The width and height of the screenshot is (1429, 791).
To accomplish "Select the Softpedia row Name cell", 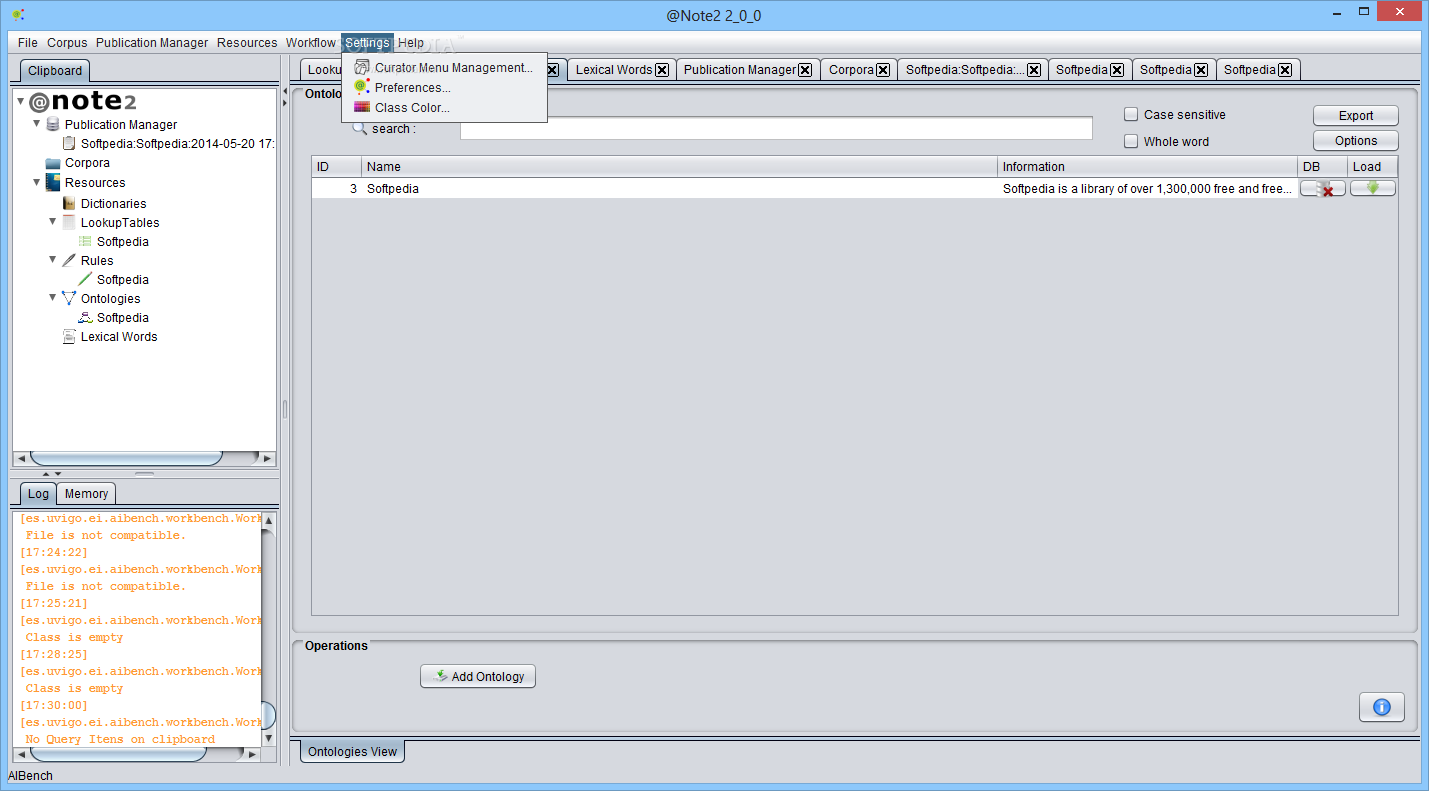I will tap(680, 188).
